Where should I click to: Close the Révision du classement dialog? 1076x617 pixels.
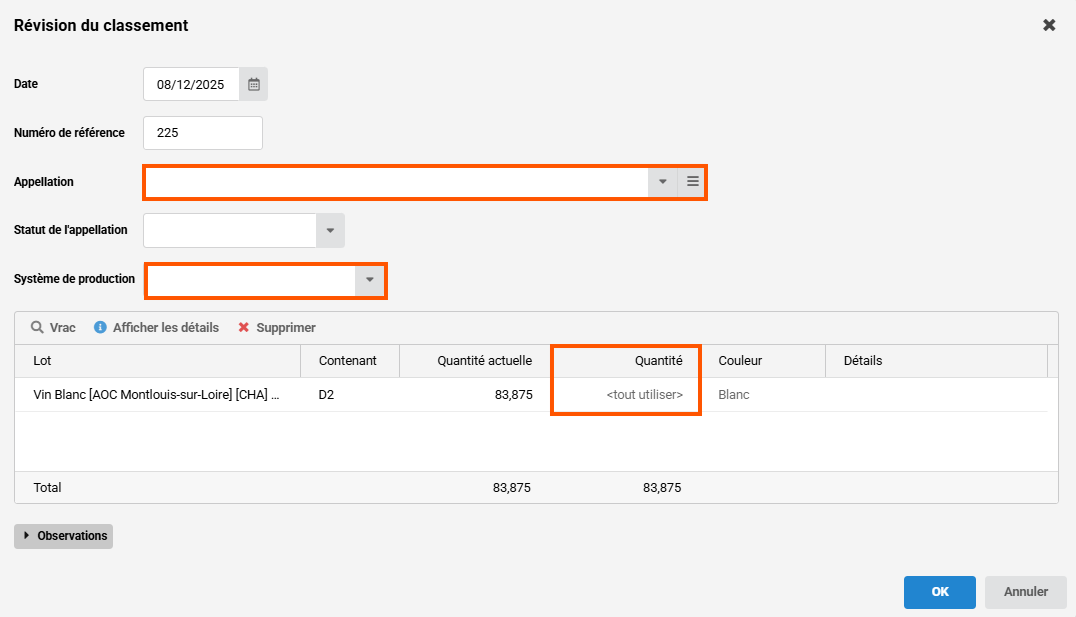click(x=1049, y=26)
